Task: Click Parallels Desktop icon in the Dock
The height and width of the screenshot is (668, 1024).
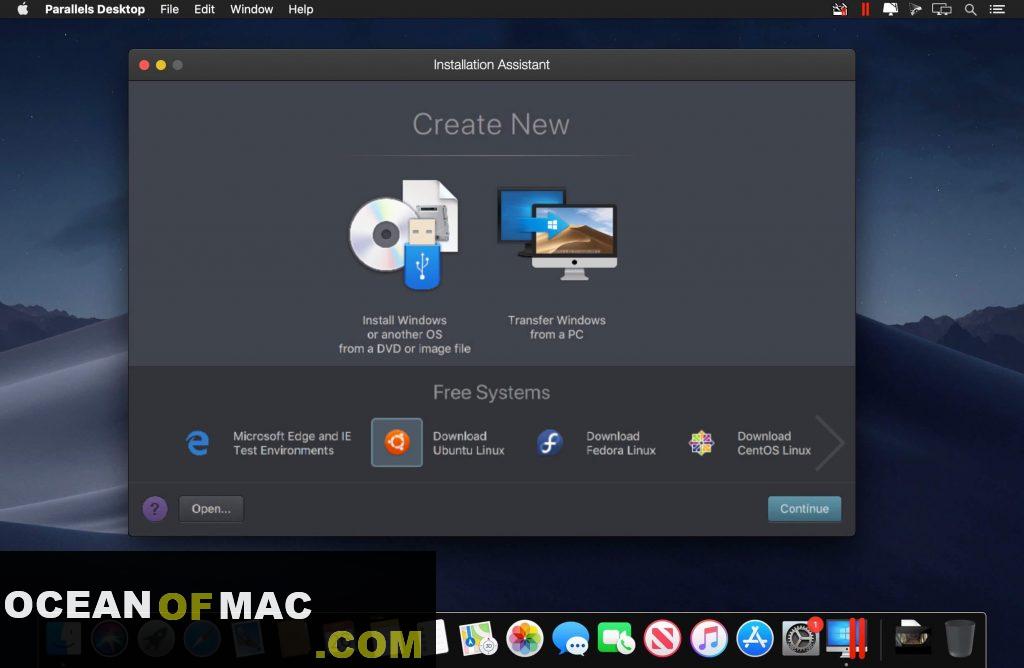Action: (846, 638)
